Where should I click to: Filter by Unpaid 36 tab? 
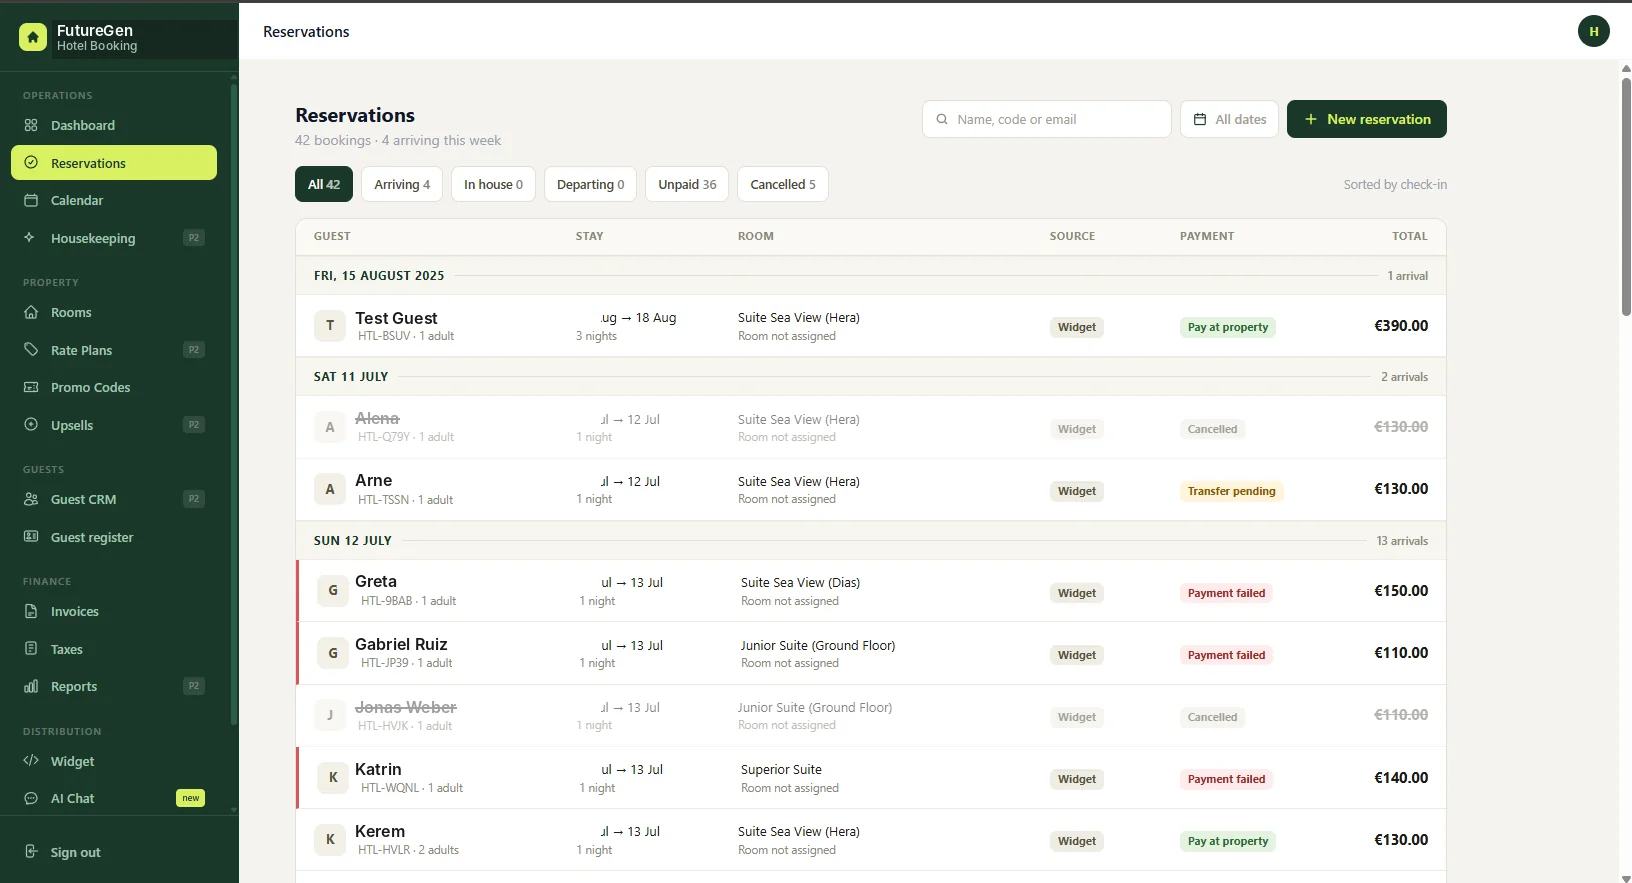(687, 184)
